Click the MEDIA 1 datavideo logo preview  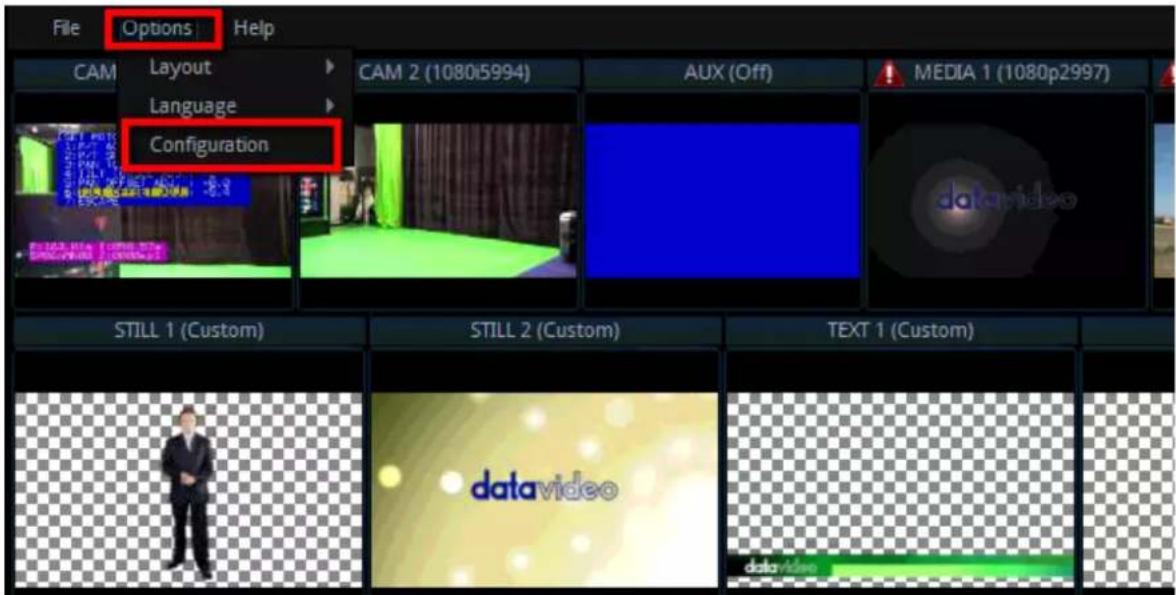(x=1007, y=200)
